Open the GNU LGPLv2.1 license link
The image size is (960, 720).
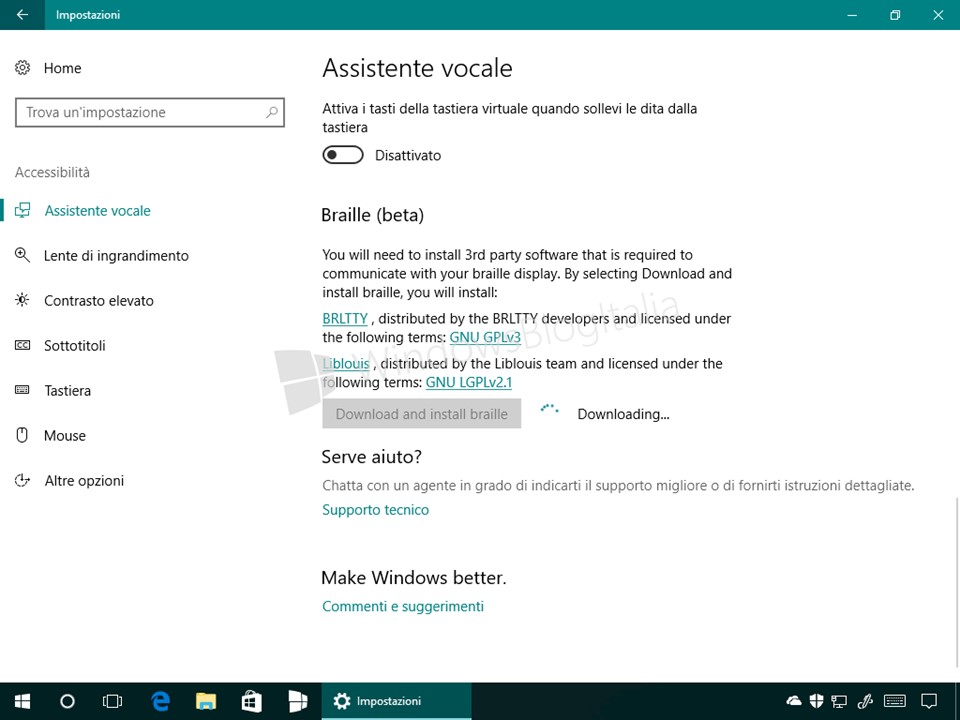click(x=468, y=383)
